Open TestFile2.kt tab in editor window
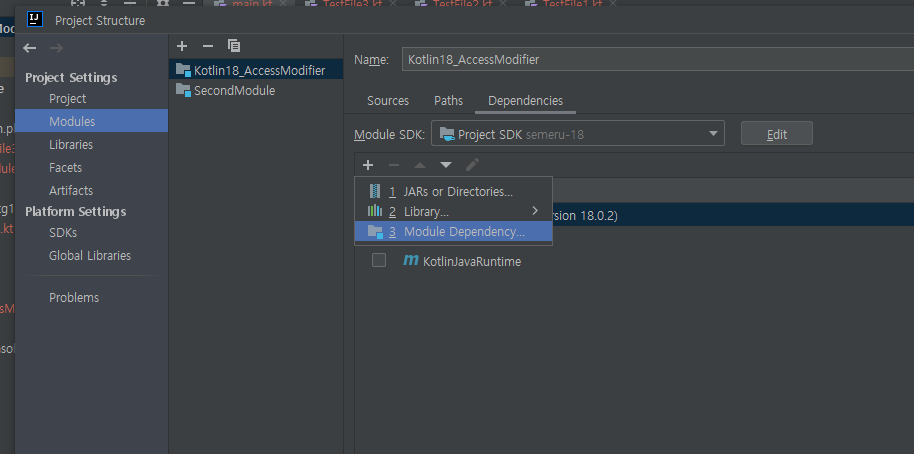Image resolution: width=914 pixels, height=454 pixels. click(x=462, y=3)
